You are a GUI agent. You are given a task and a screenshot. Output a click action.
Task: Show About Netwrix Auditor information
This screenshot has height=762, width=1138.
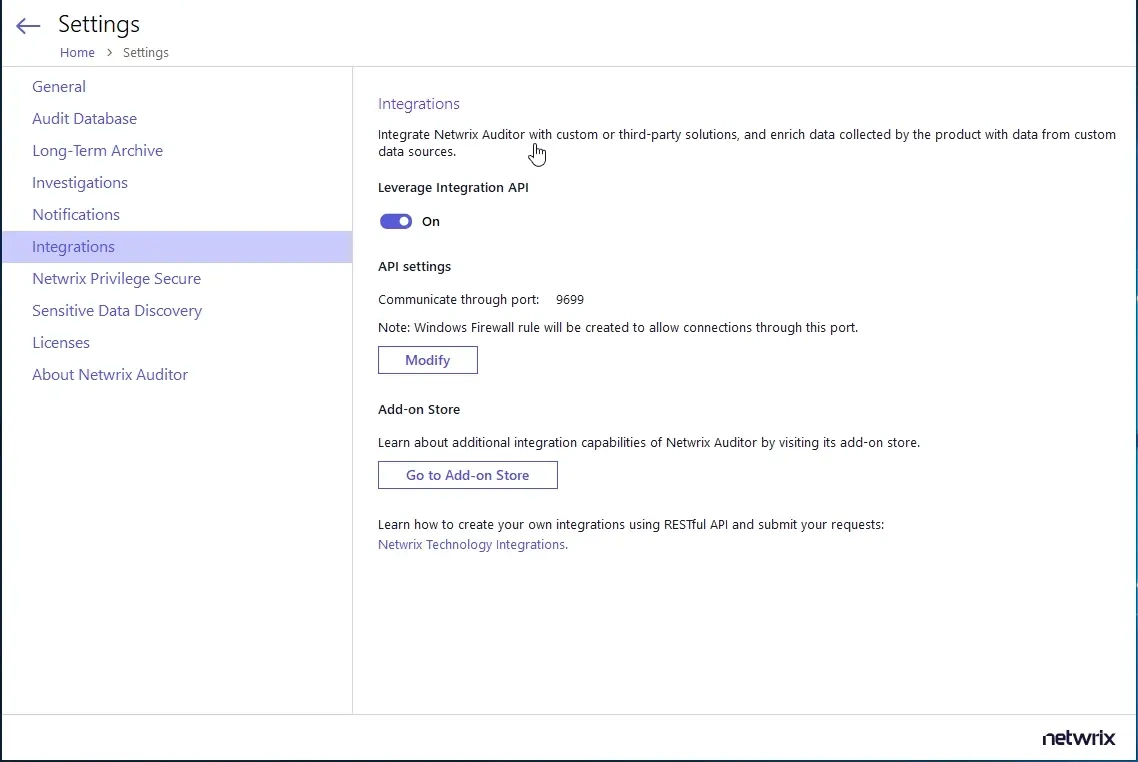[110, 374]
